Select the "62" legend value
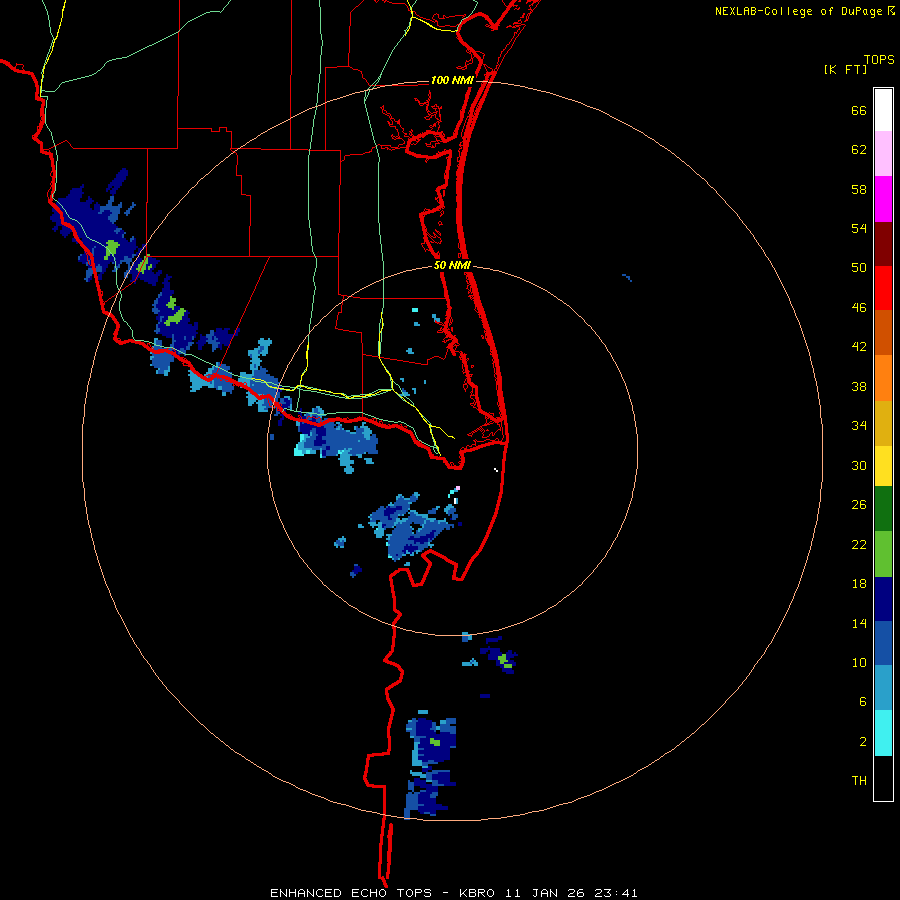Viewport: 900px width, 900px height. [859, 150]
